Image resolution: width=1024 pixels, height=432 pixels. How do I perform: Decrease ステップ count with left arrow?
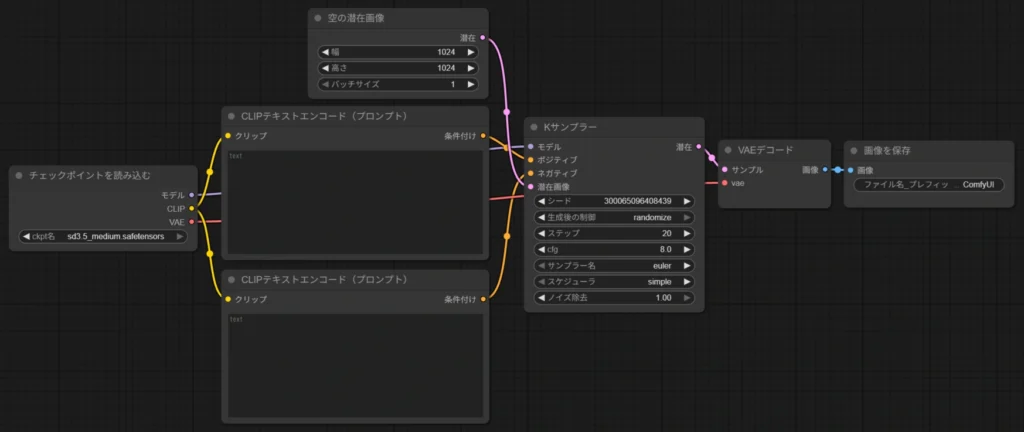click(541, 234)
